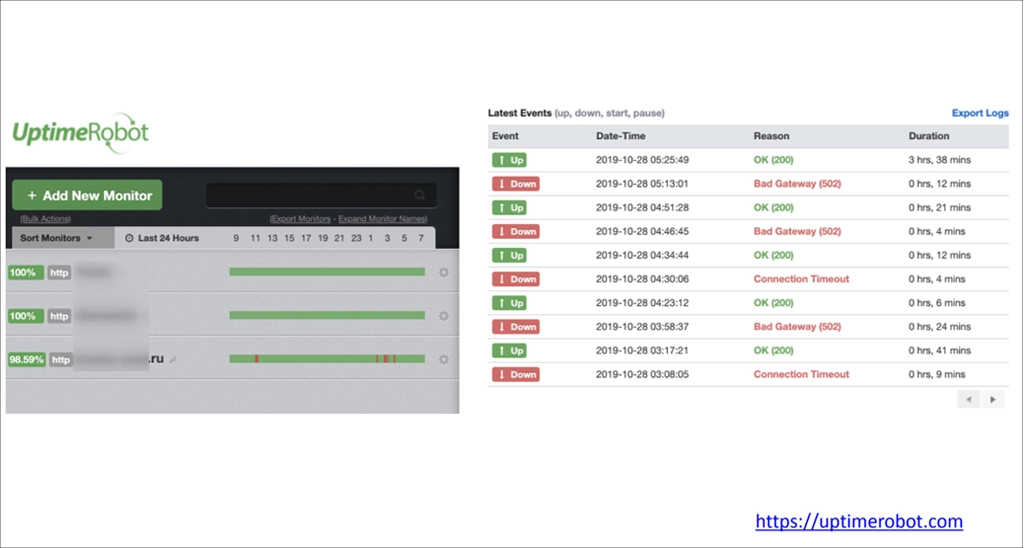The image size is (1024, 548).
Task: Open settings gear of second 100% monitor
Action: (x=443, y=316)
